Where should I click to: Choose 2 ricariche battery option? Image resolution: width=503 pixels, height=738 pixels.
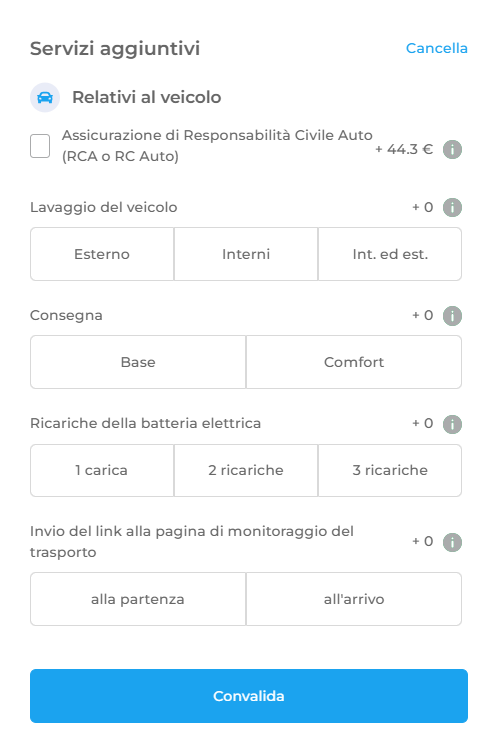(x=246, y=470)
